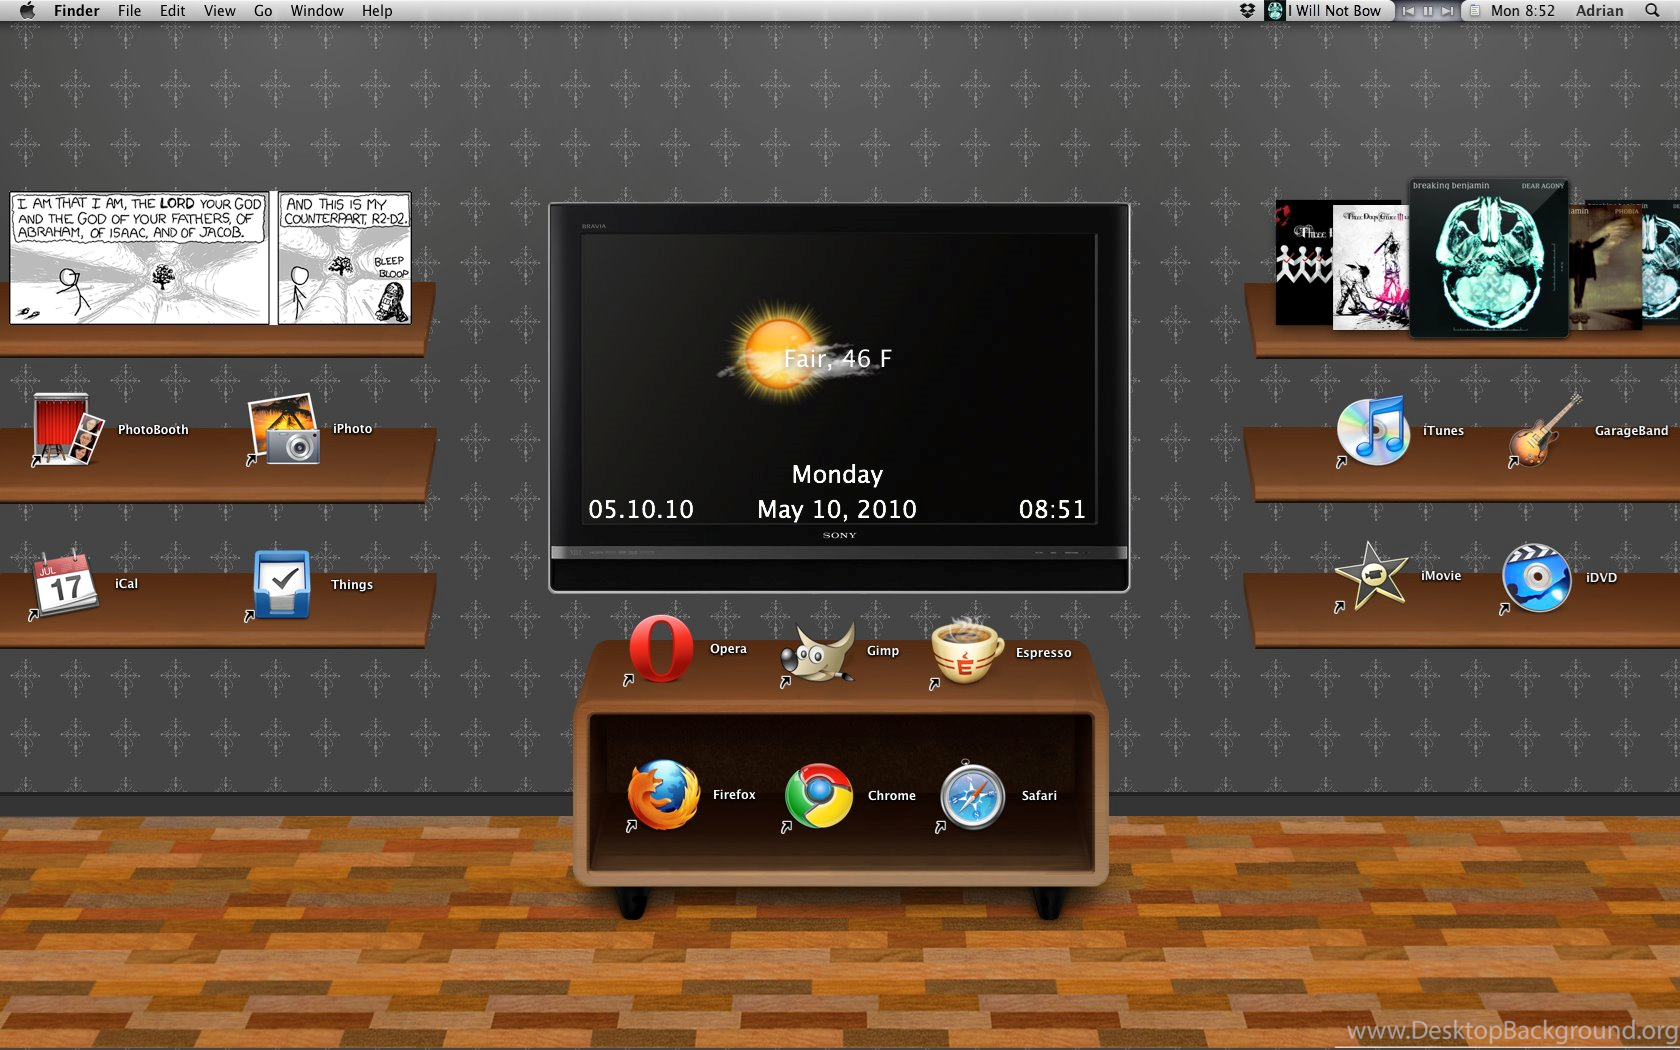Launch the Opera browser icon
Image resolution: width=1680 pixels, height=1050 pixels.
point(661,649)
